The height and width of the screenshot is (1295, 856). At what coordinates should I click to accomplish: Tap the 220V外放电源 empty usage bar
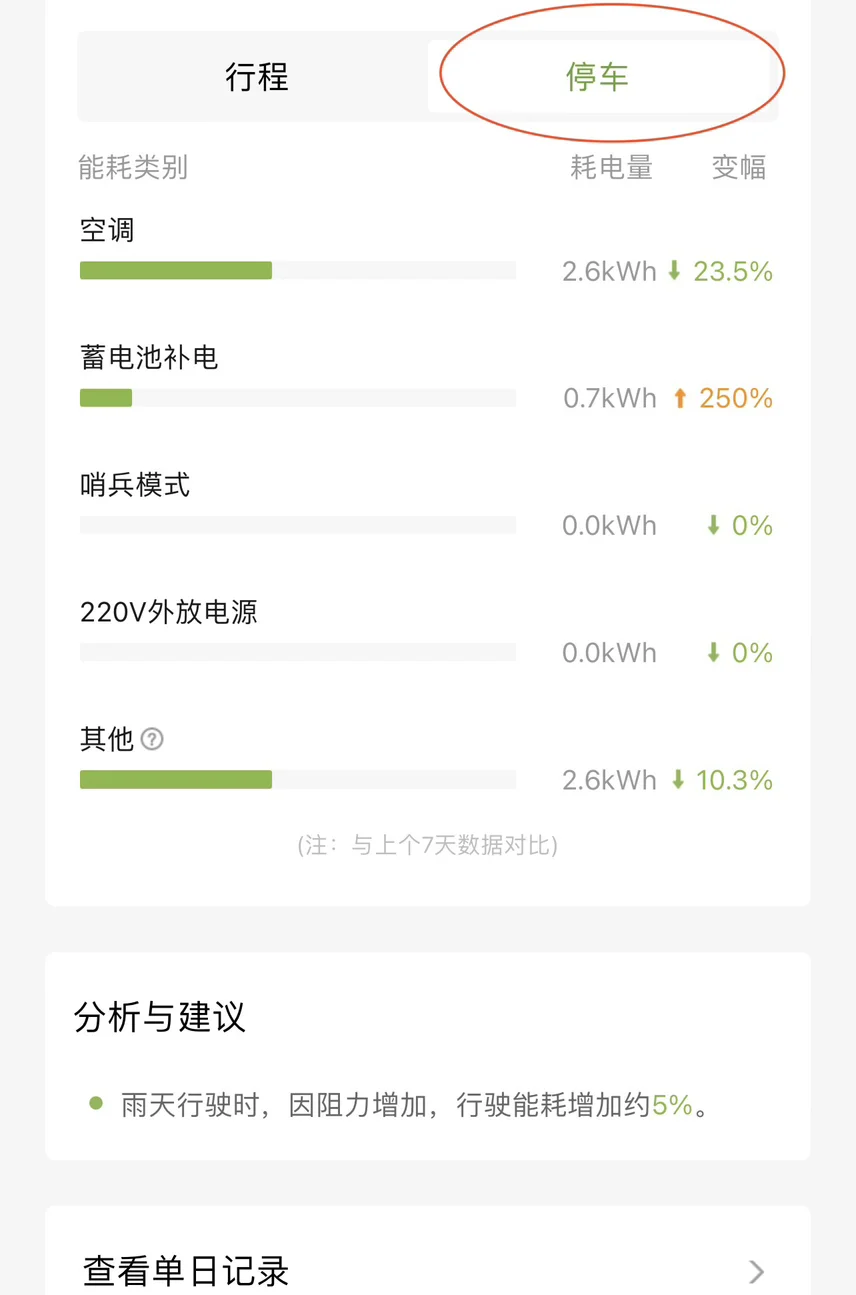298,653
